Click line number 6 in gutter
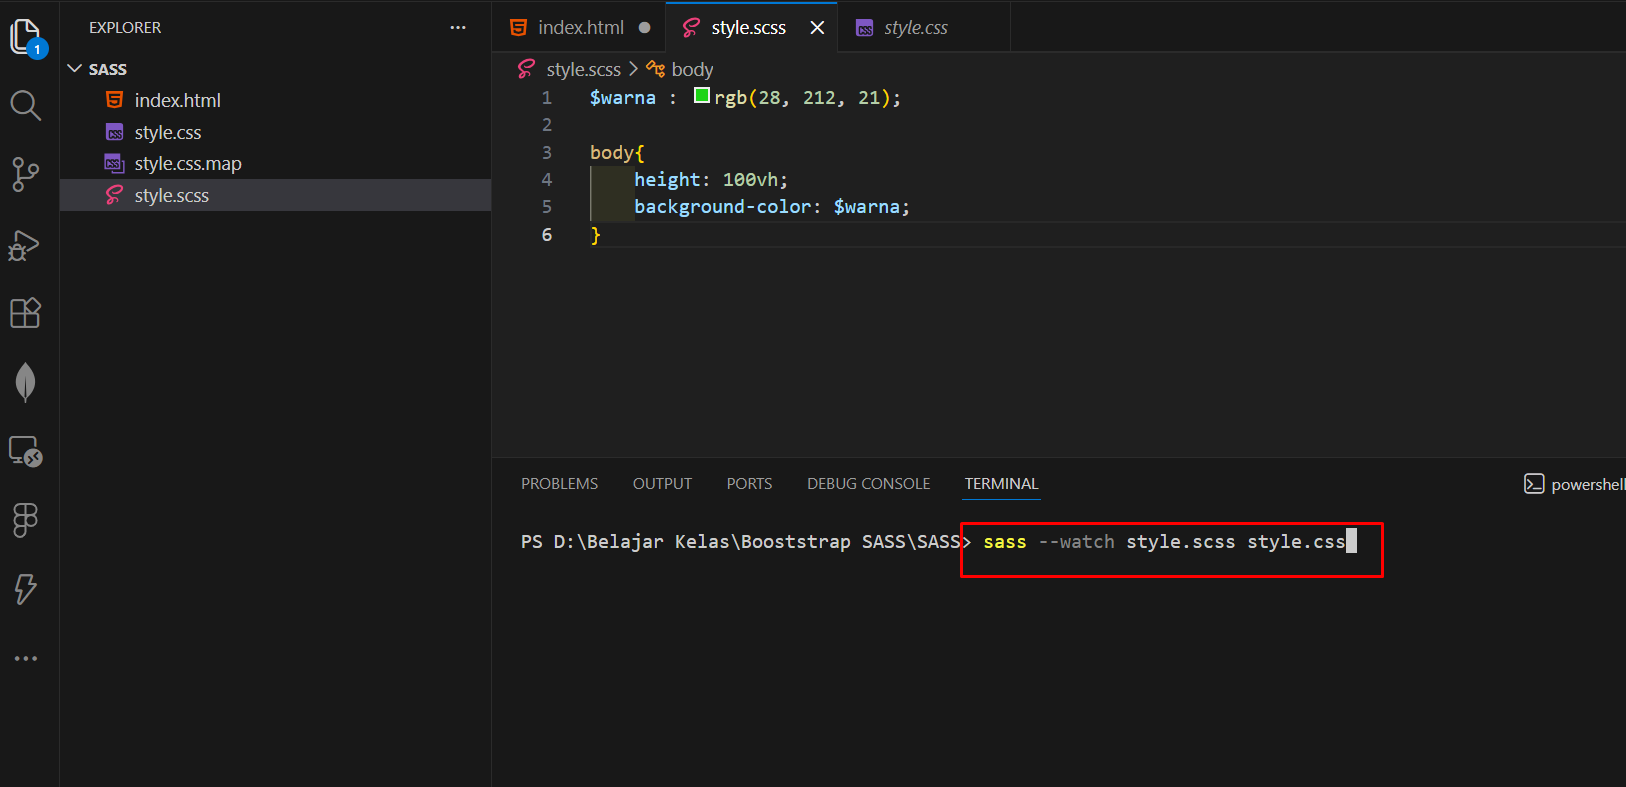 point(546,234)
